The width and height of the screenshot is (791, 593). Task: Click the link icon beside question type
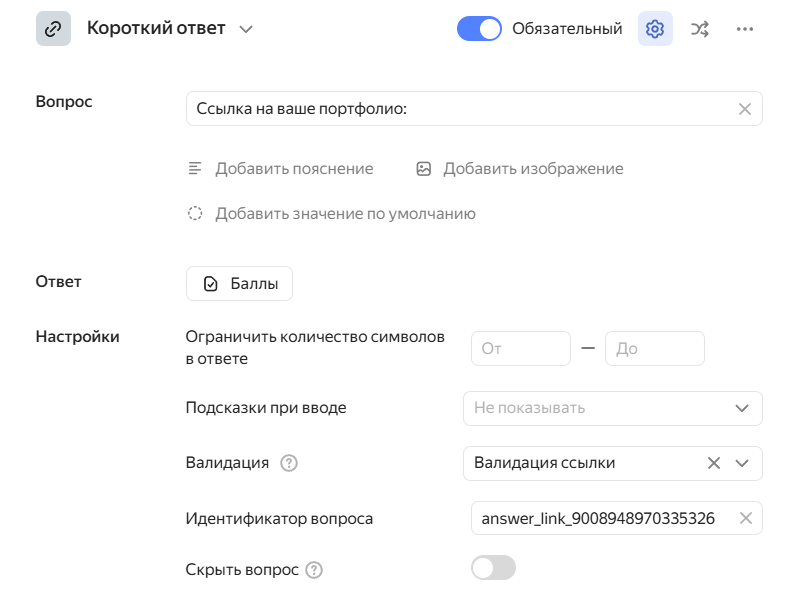[53, 29]
